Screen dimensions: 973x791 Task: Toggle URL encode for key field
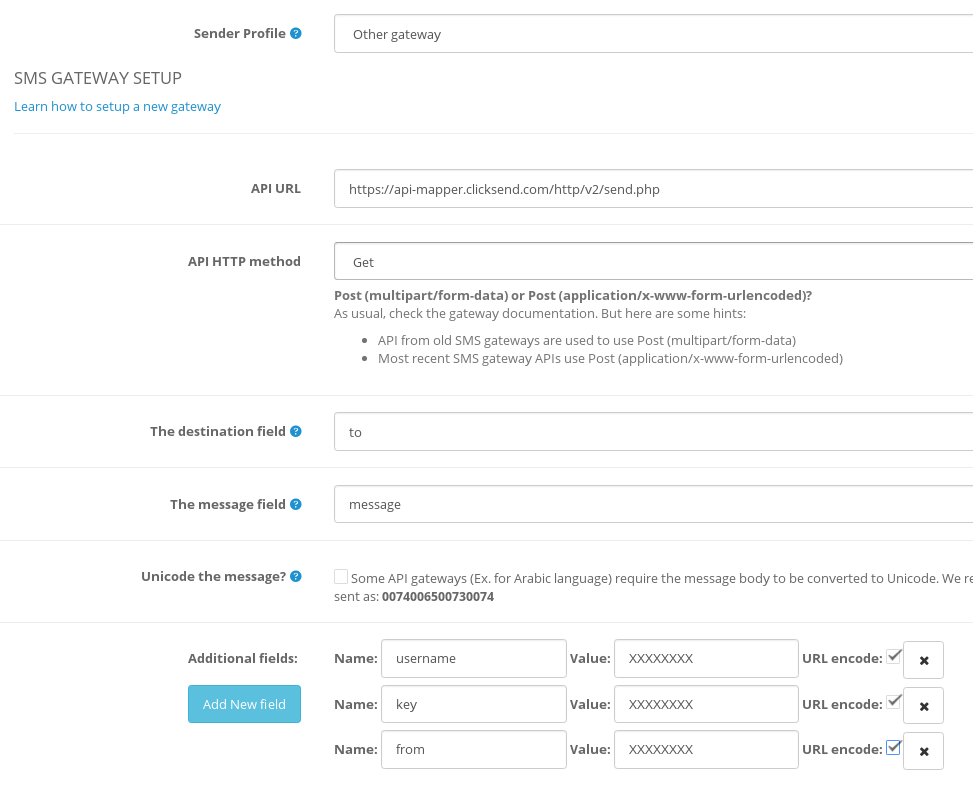[x=894, y=701]
